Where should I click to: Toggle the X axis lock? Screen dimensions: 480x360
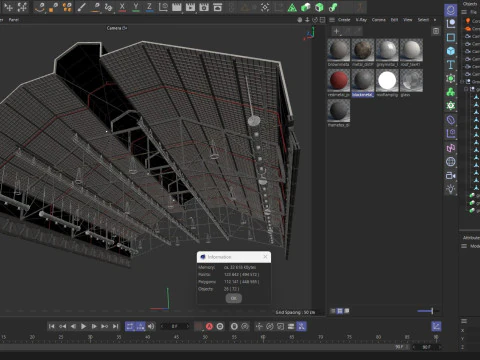[122, 7]
